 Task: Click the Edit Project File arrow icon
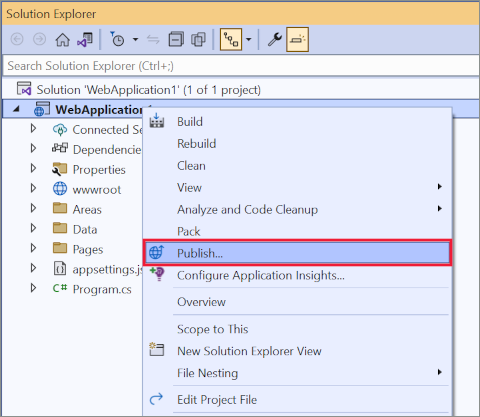click(x=156, y=399)
